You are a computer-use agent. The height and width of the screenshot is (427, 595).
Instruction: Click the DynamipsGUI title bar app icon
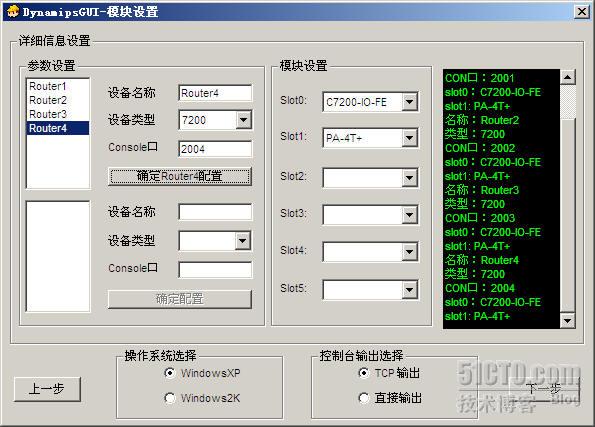tap(13, 11)
